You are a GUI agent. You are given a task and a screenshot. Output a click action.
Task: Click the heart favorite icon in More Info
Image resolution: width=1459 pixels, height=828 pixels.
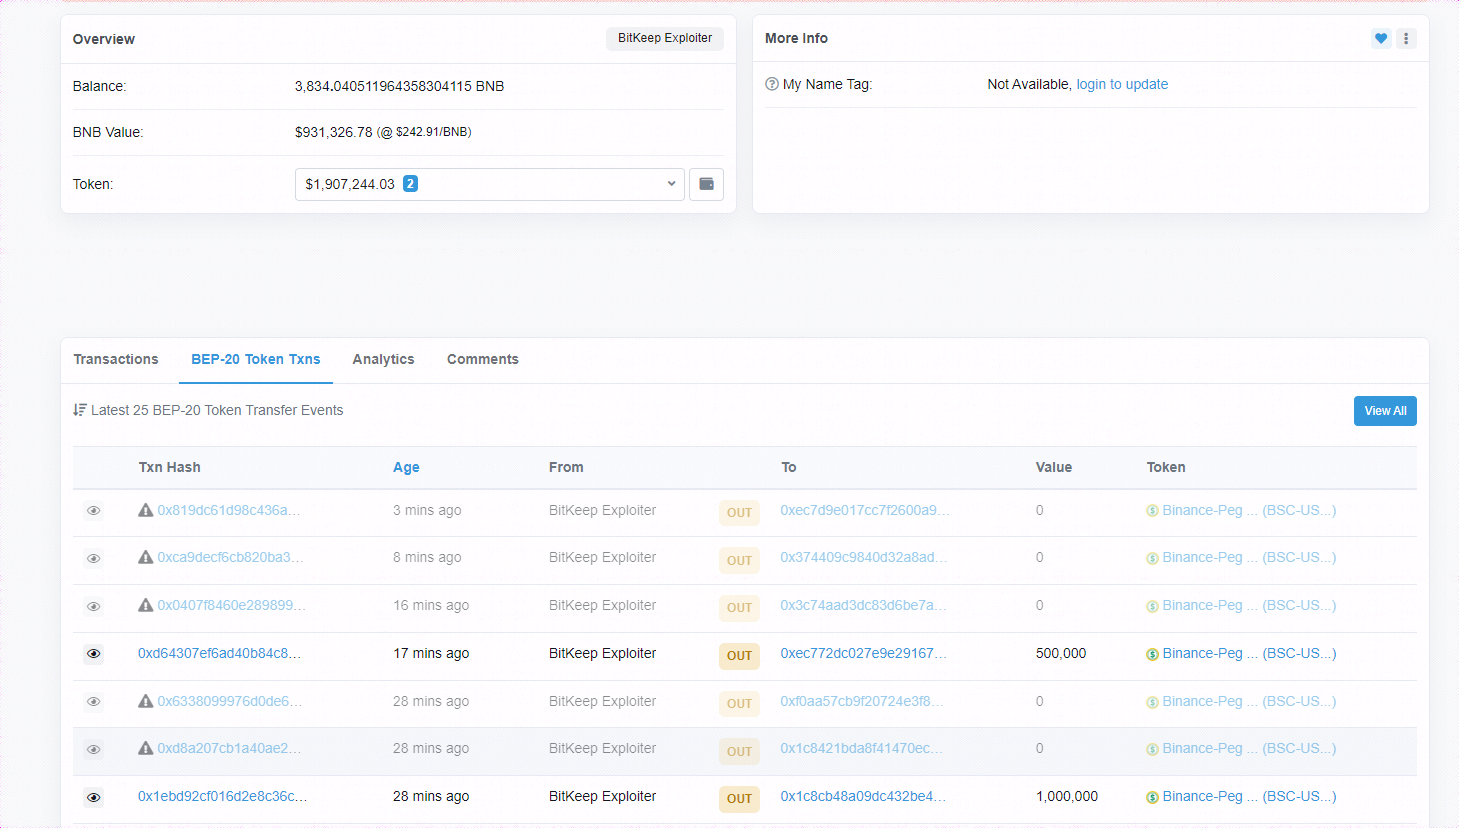(1381, 39)
